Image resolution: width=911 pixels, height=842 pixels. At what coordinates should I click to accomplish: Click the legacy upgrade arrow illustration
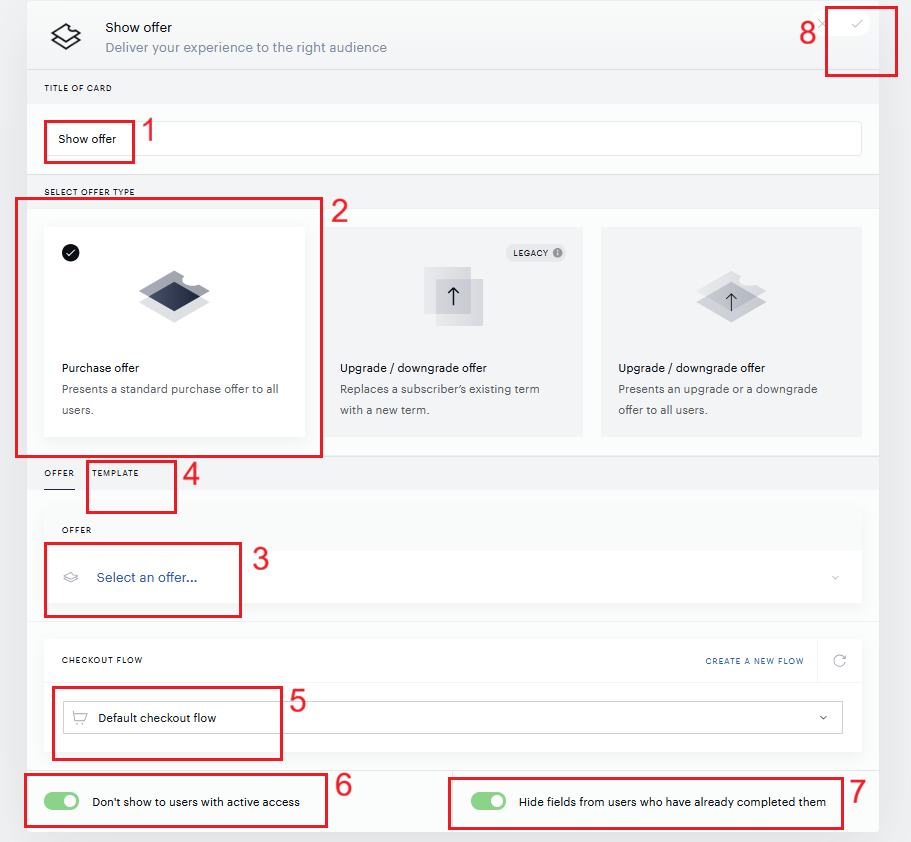pos(453,296)
